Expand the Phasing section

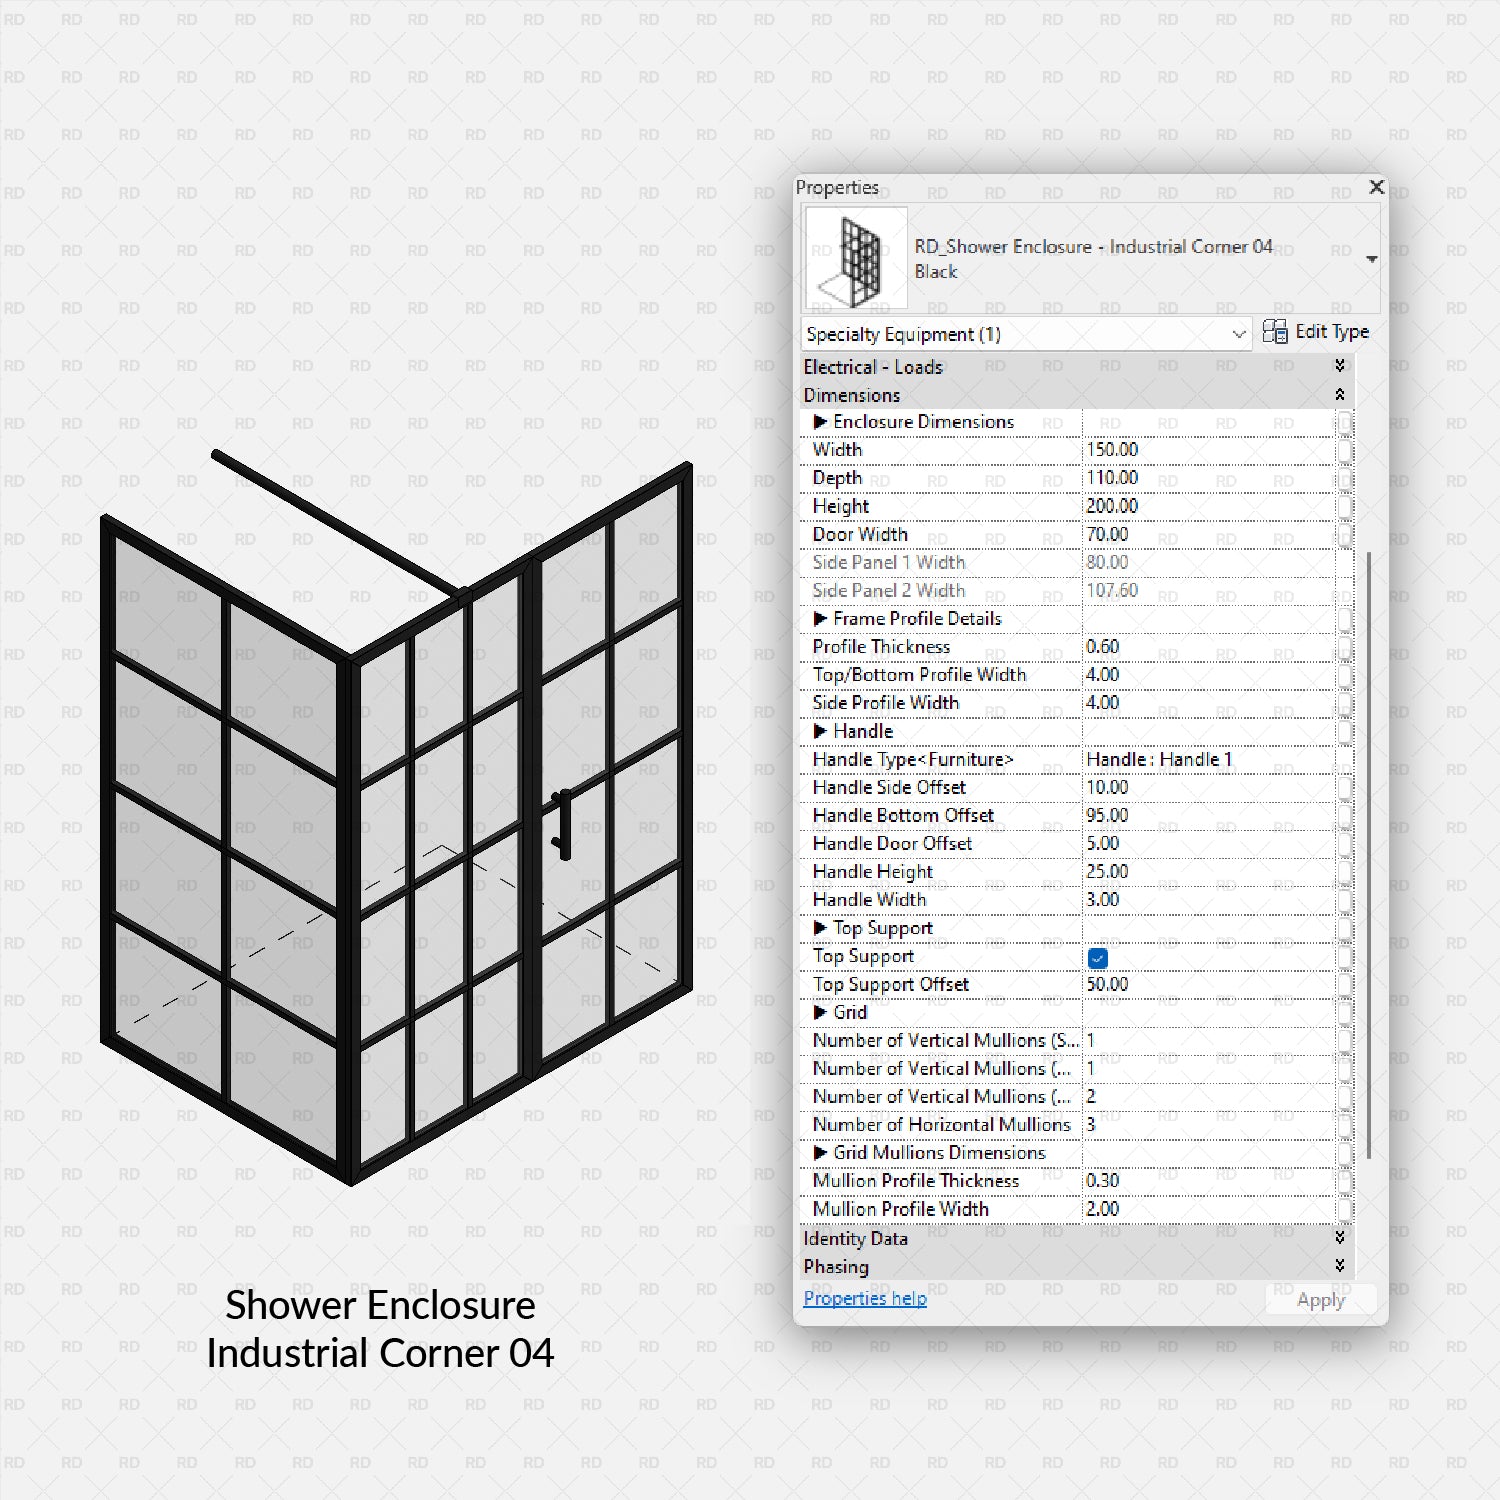click(x=1340, y=1266)
